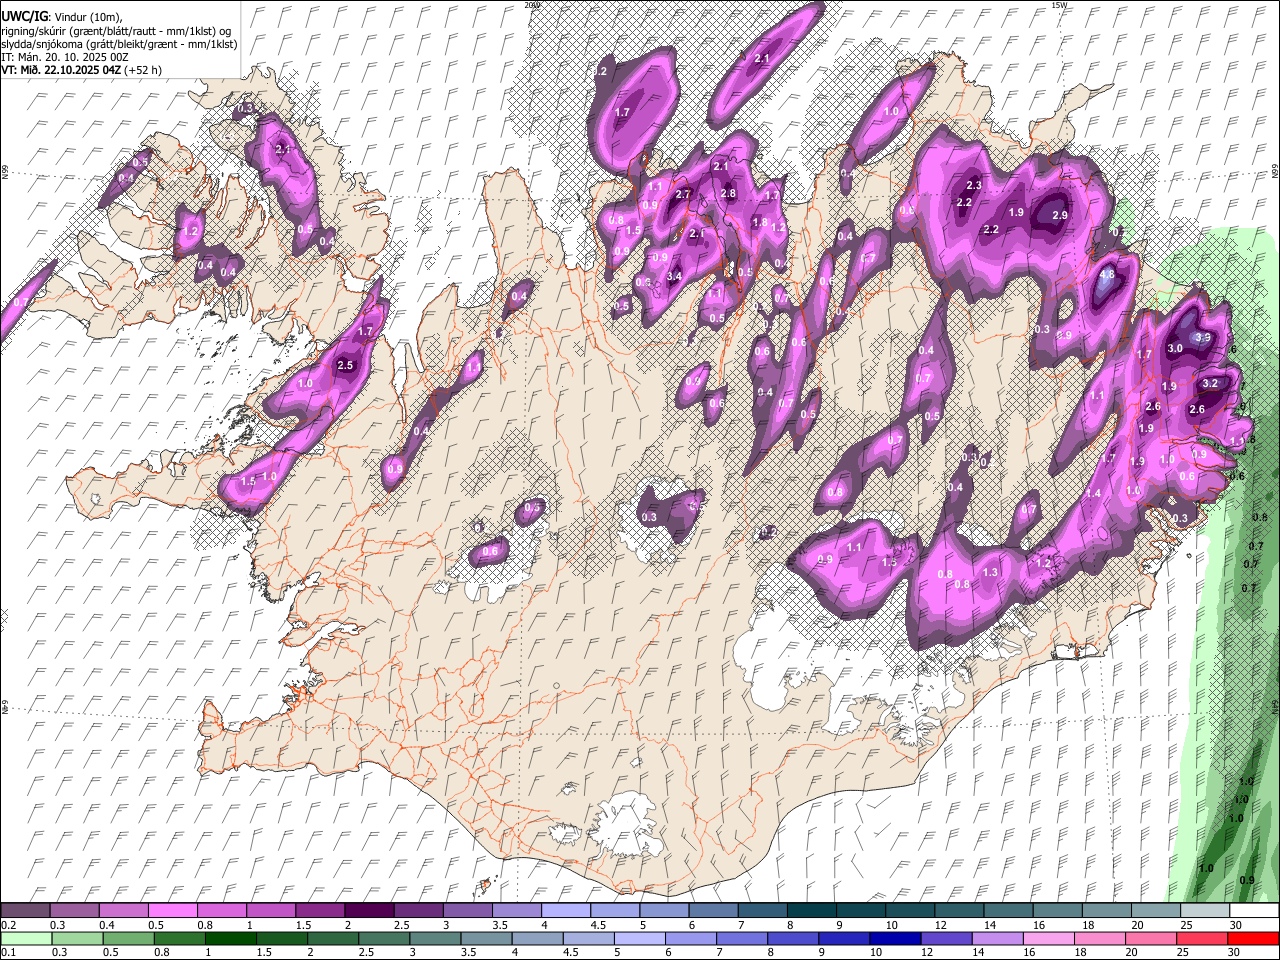The height and width of the screenshot is (960, 1280).
Task: Select the pale green swatch between 0.1 and 0.3
Action: point(27,939)
